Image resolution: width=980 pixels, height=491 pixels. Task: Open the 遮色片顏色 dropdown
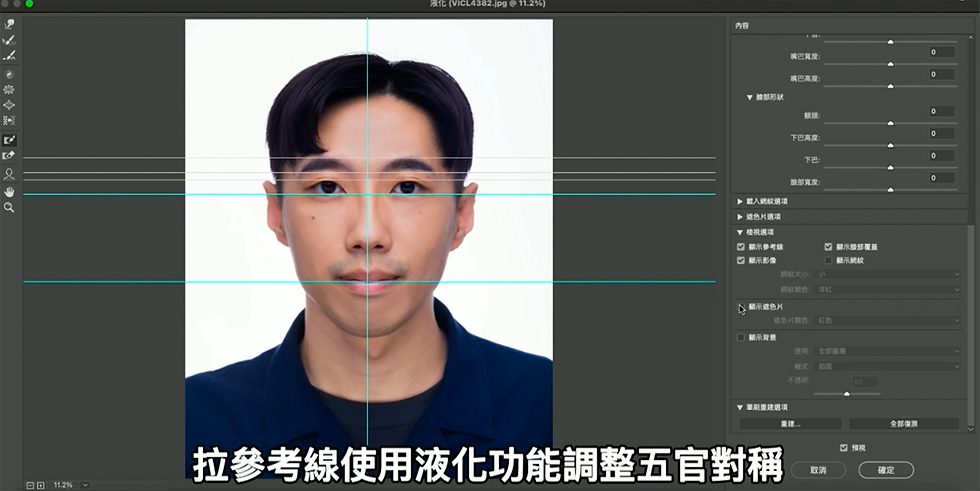pyautogui.click(x=888, y=320)
